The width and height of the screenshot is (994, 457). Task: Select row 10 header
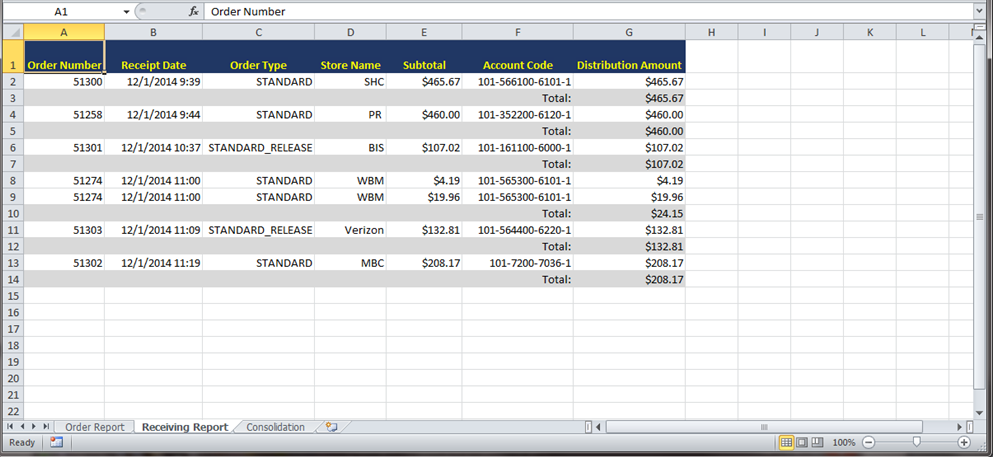click(x=12, y=213)
